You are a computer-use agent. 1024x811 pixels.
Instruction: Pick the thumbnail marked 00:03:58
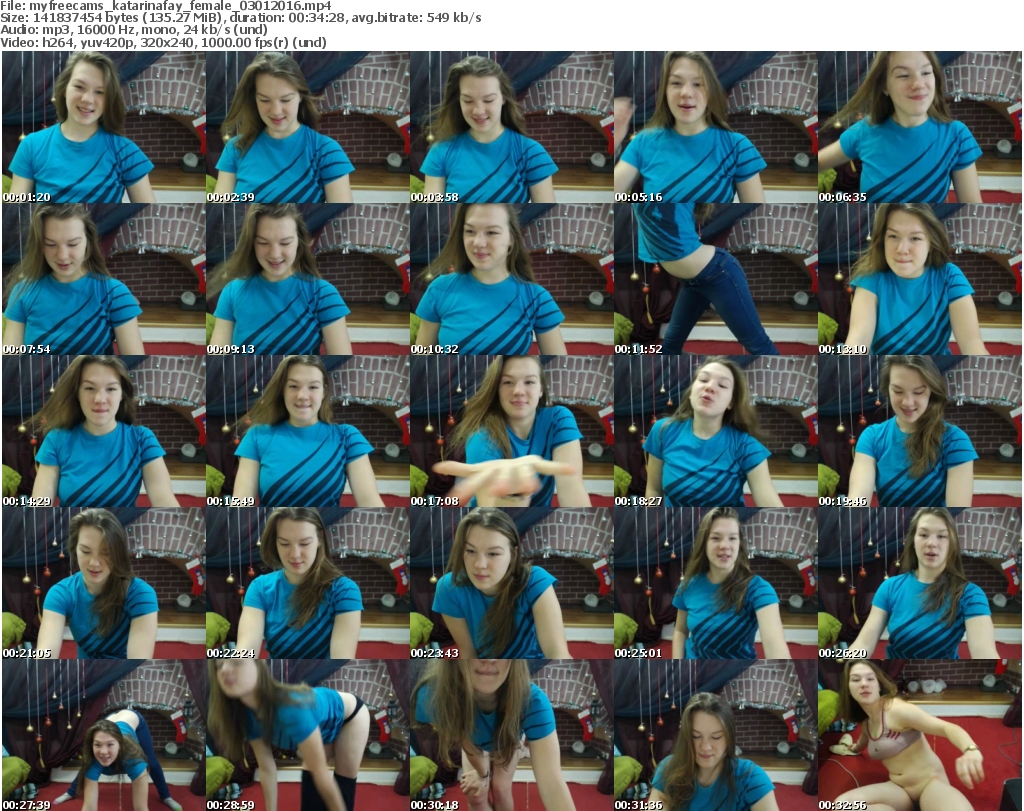[511, 127]
